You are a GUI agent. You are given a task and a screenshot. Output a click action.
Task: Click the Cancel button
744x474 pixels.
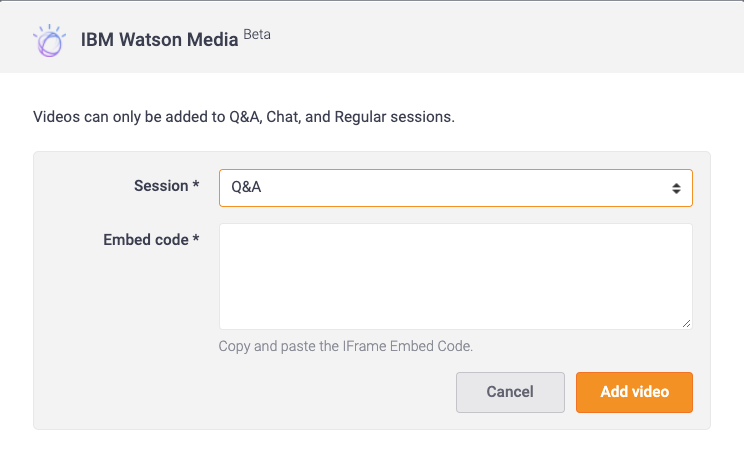(510, 392)
